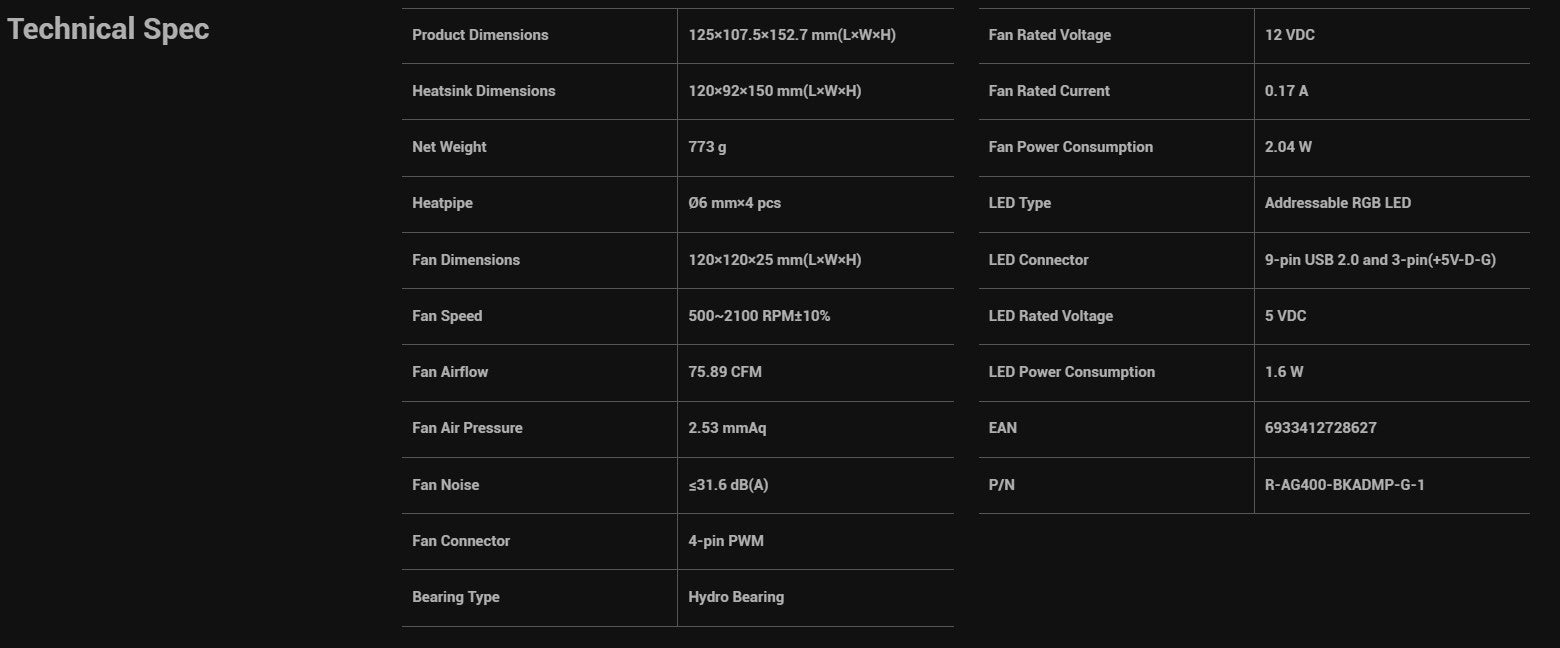Click the Fan Air Pressure label
This screenshot has width=1560, height=648.
click(x=467, y=428)
